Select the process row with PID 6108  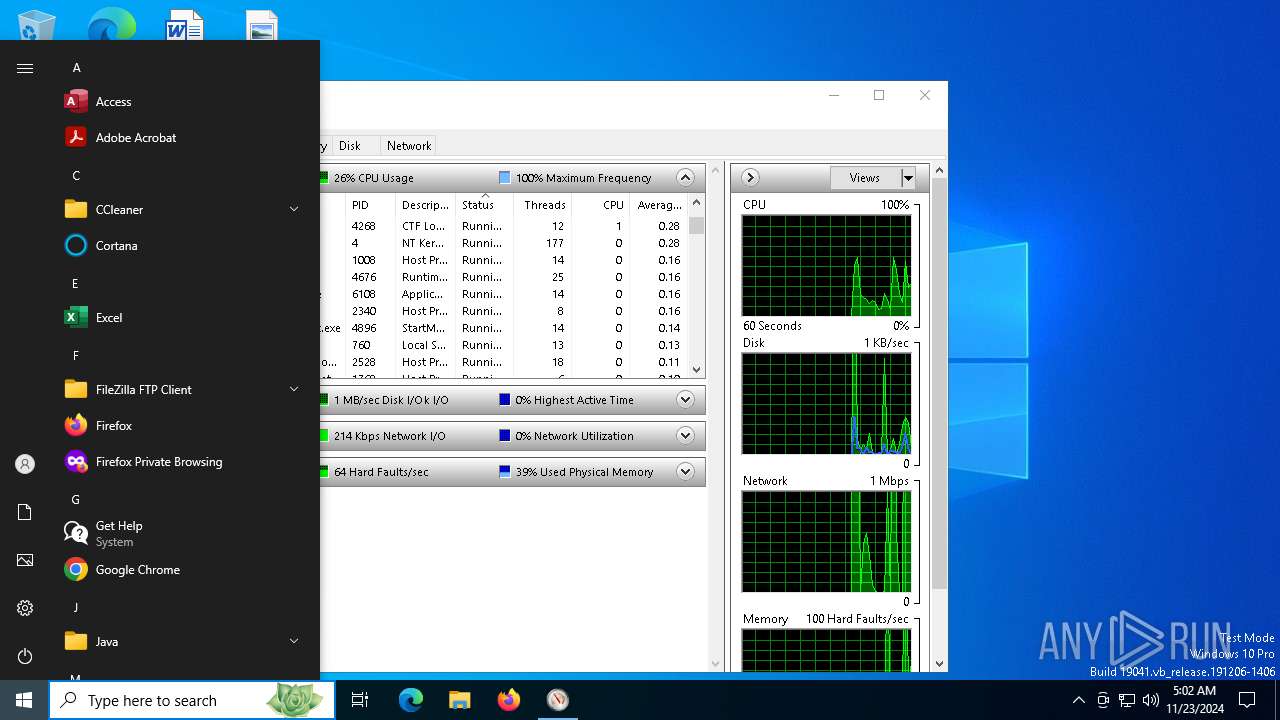(x=503, y=294)
